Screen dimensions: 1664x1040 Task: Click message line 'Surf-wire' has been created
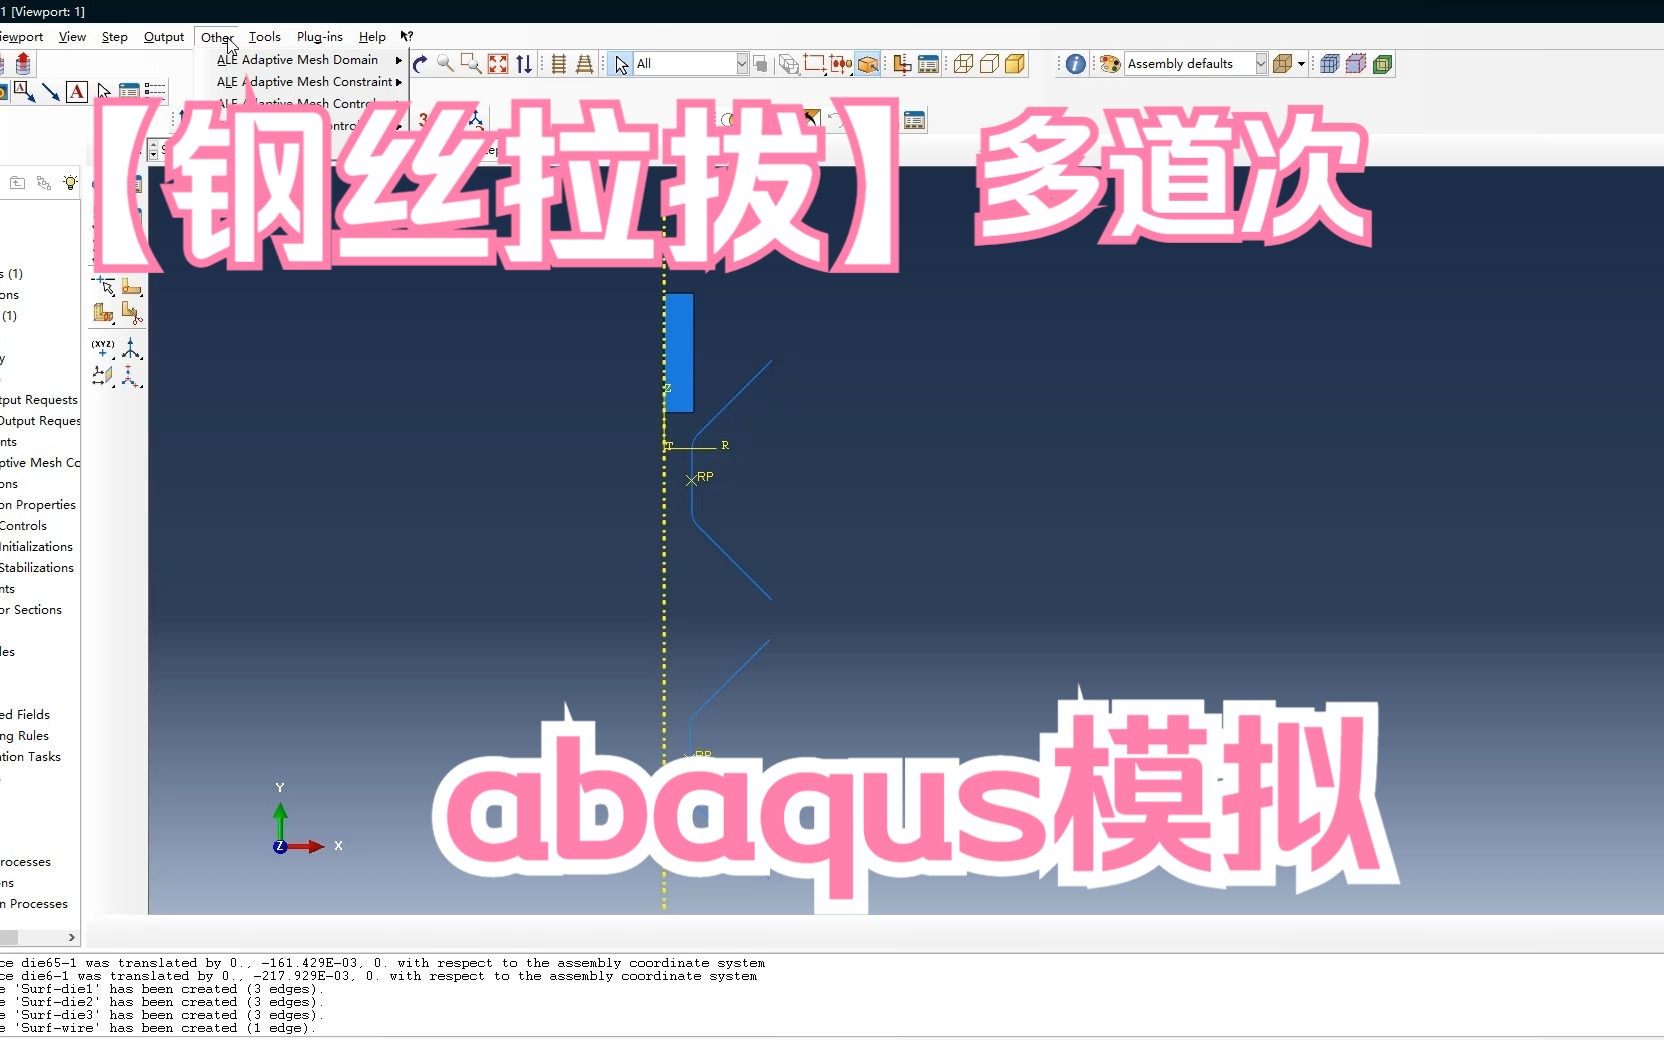click(x=160, y=1028)
